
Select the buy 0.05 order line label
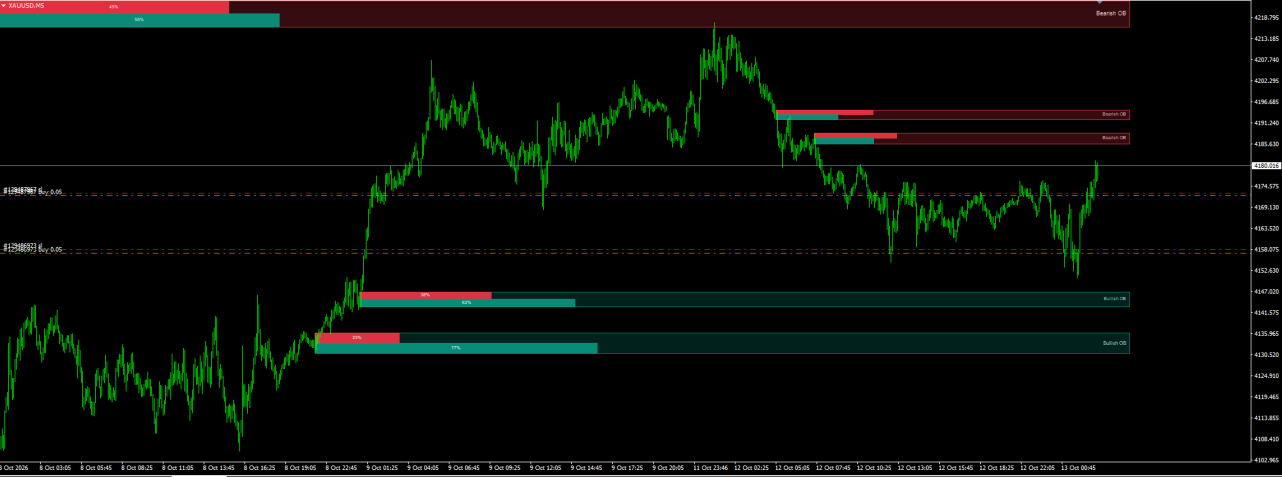[33, 191]
